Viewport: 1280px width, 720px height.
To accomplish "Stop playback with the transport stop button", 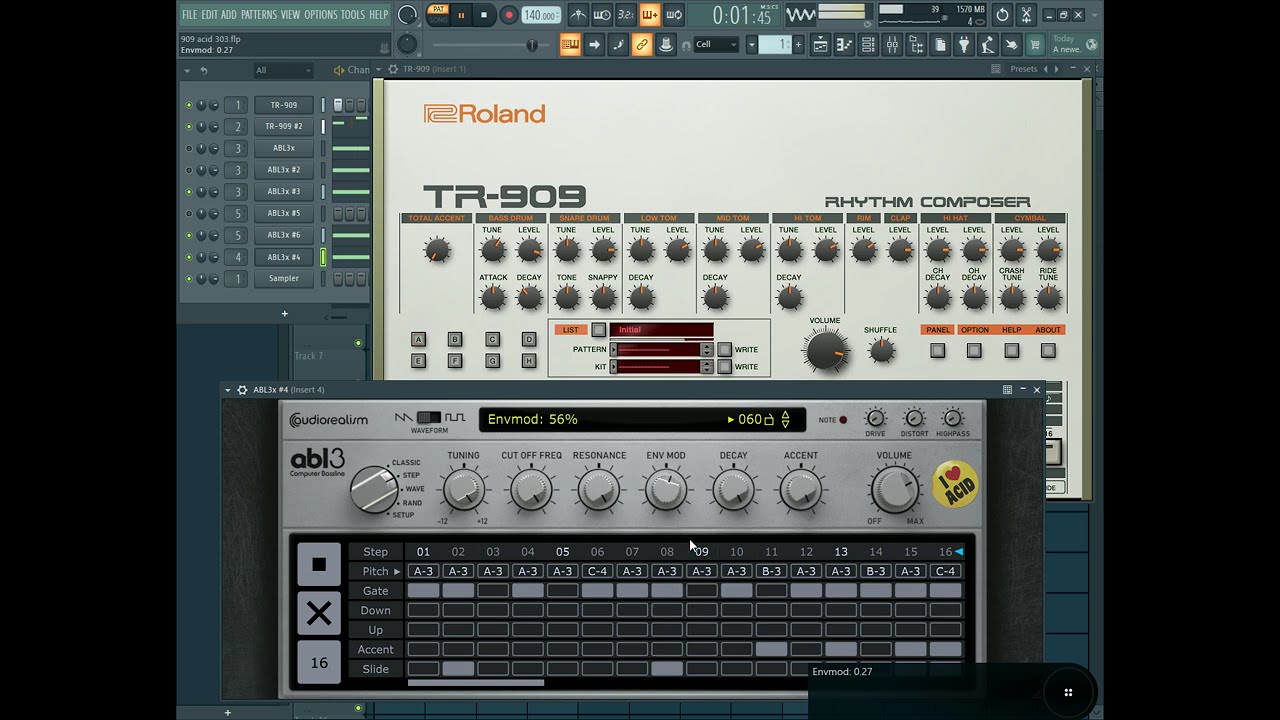I will point(484,15).
